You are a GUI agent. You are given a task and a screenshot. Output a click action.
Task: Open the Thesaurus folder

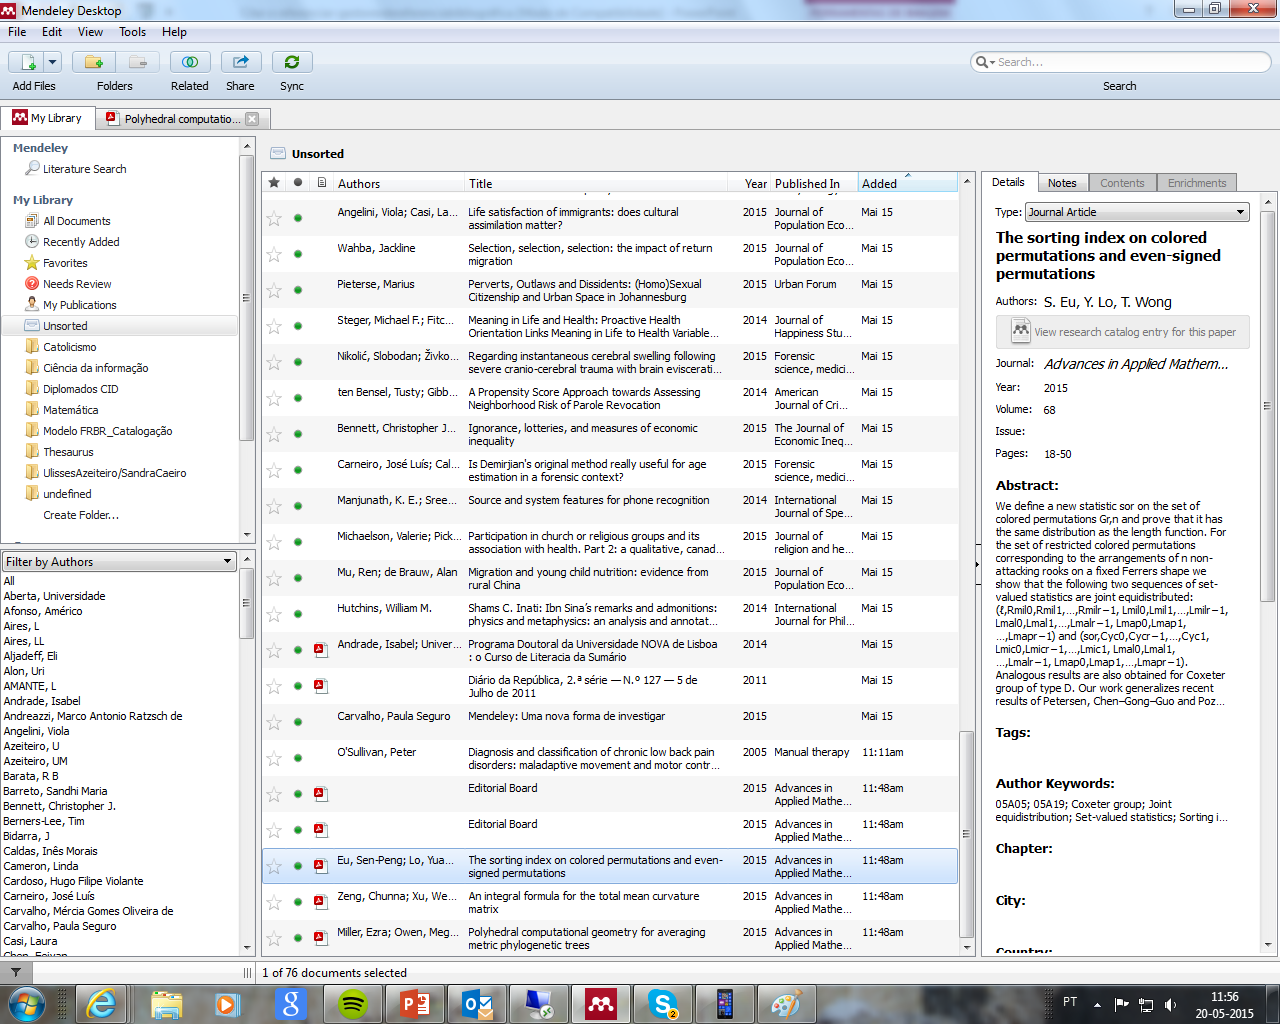[x=68, y=452]
